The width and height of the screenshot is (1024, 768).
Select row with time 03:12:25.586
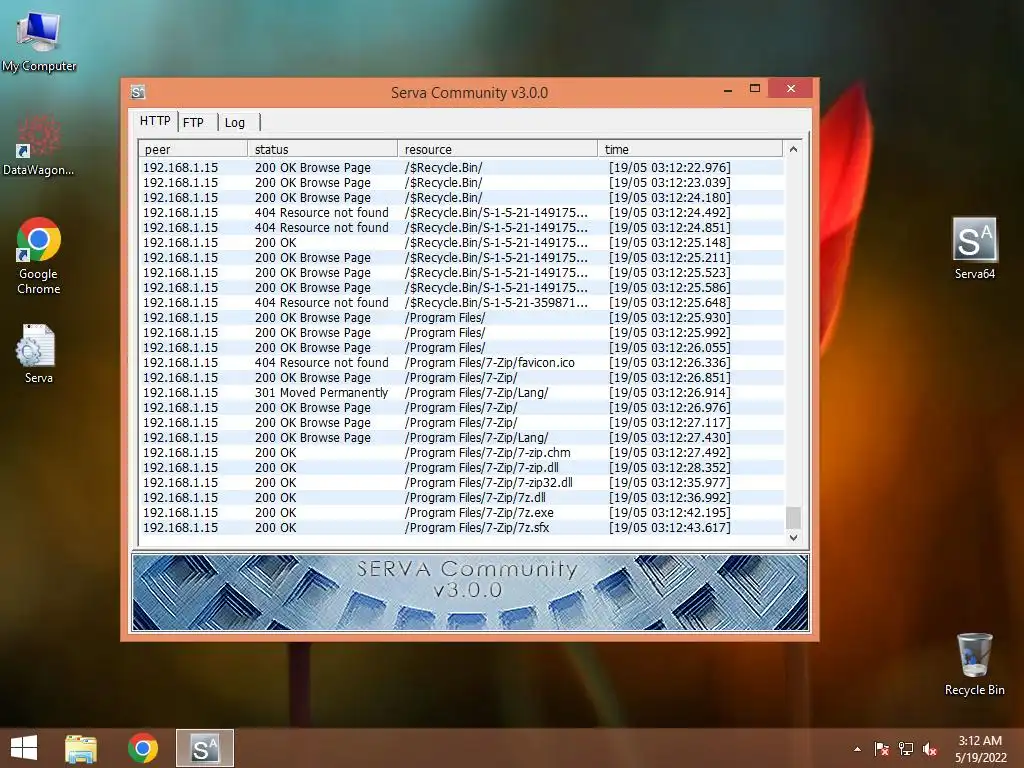[462, 287]
